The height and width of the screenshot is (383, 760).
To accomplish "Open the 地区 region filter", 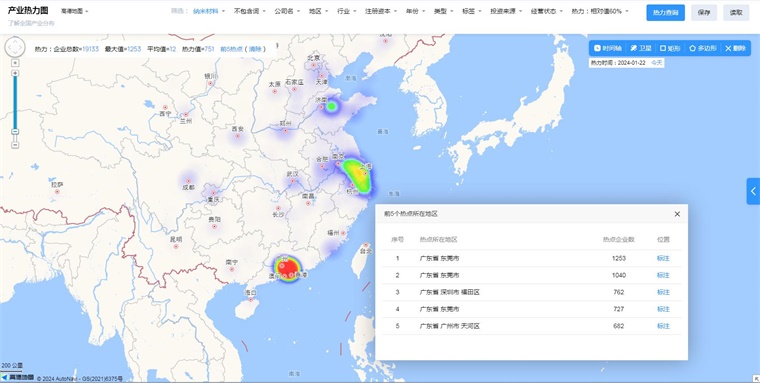I will (x=318, y=11).
